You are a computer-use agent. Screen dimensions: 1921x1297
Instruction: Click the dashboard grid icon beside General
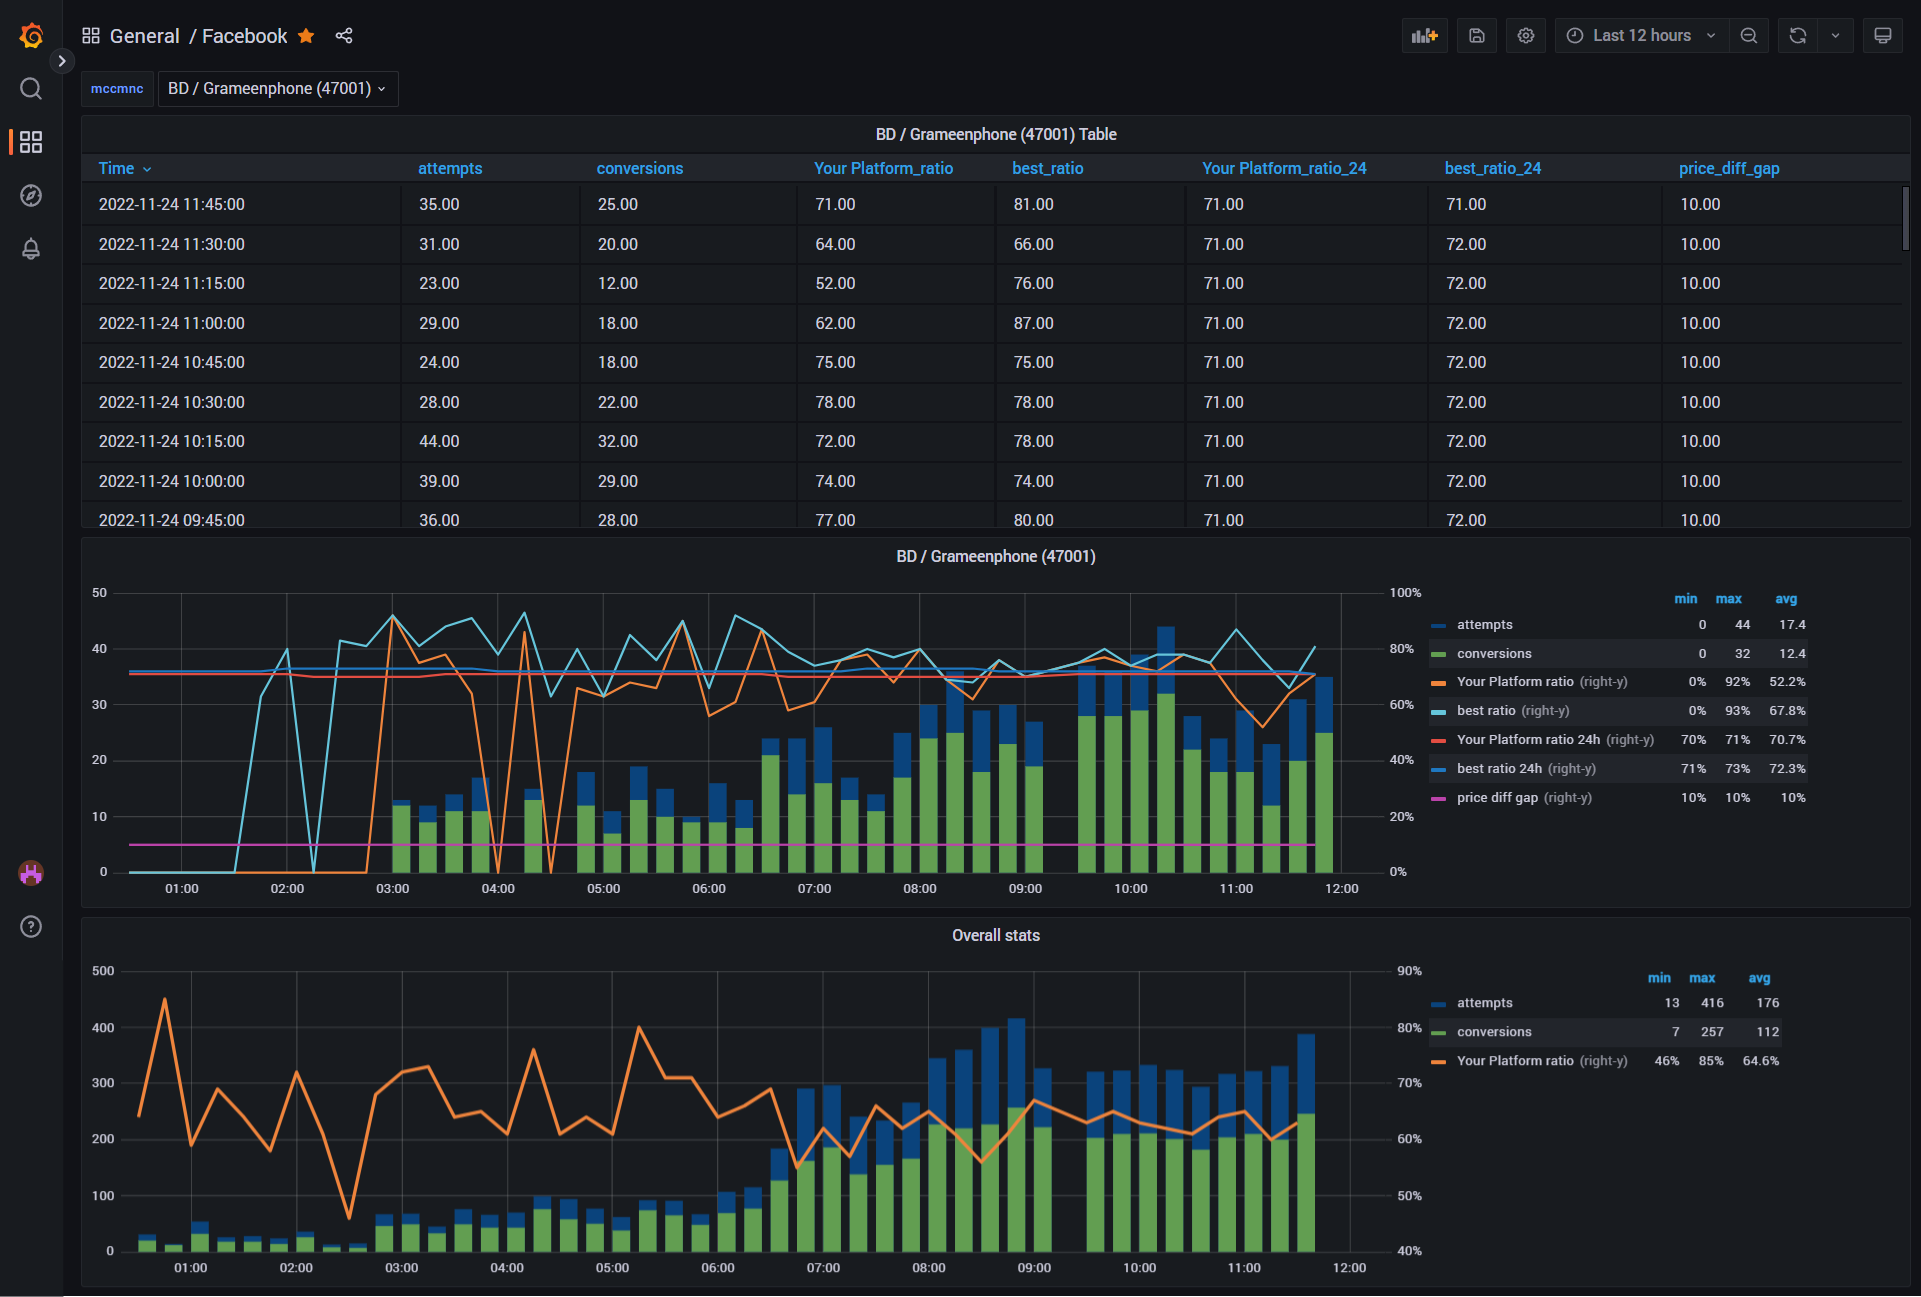(91, 36)
